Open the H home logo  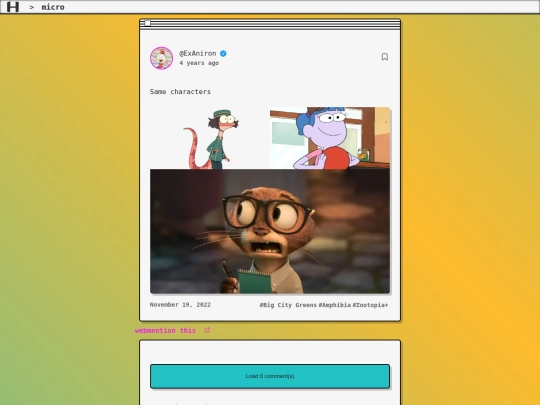pos(13,7)
